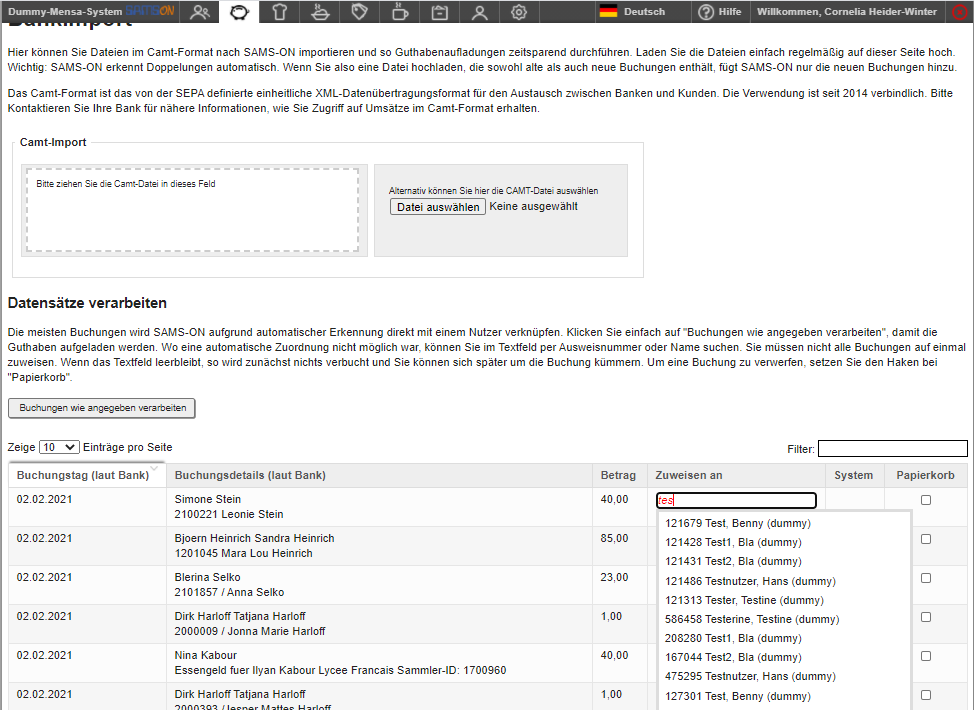Click Buchungen wie angegeben verarbeiten button
Viewport: 974px width, 710px height.
pos(102,408)
